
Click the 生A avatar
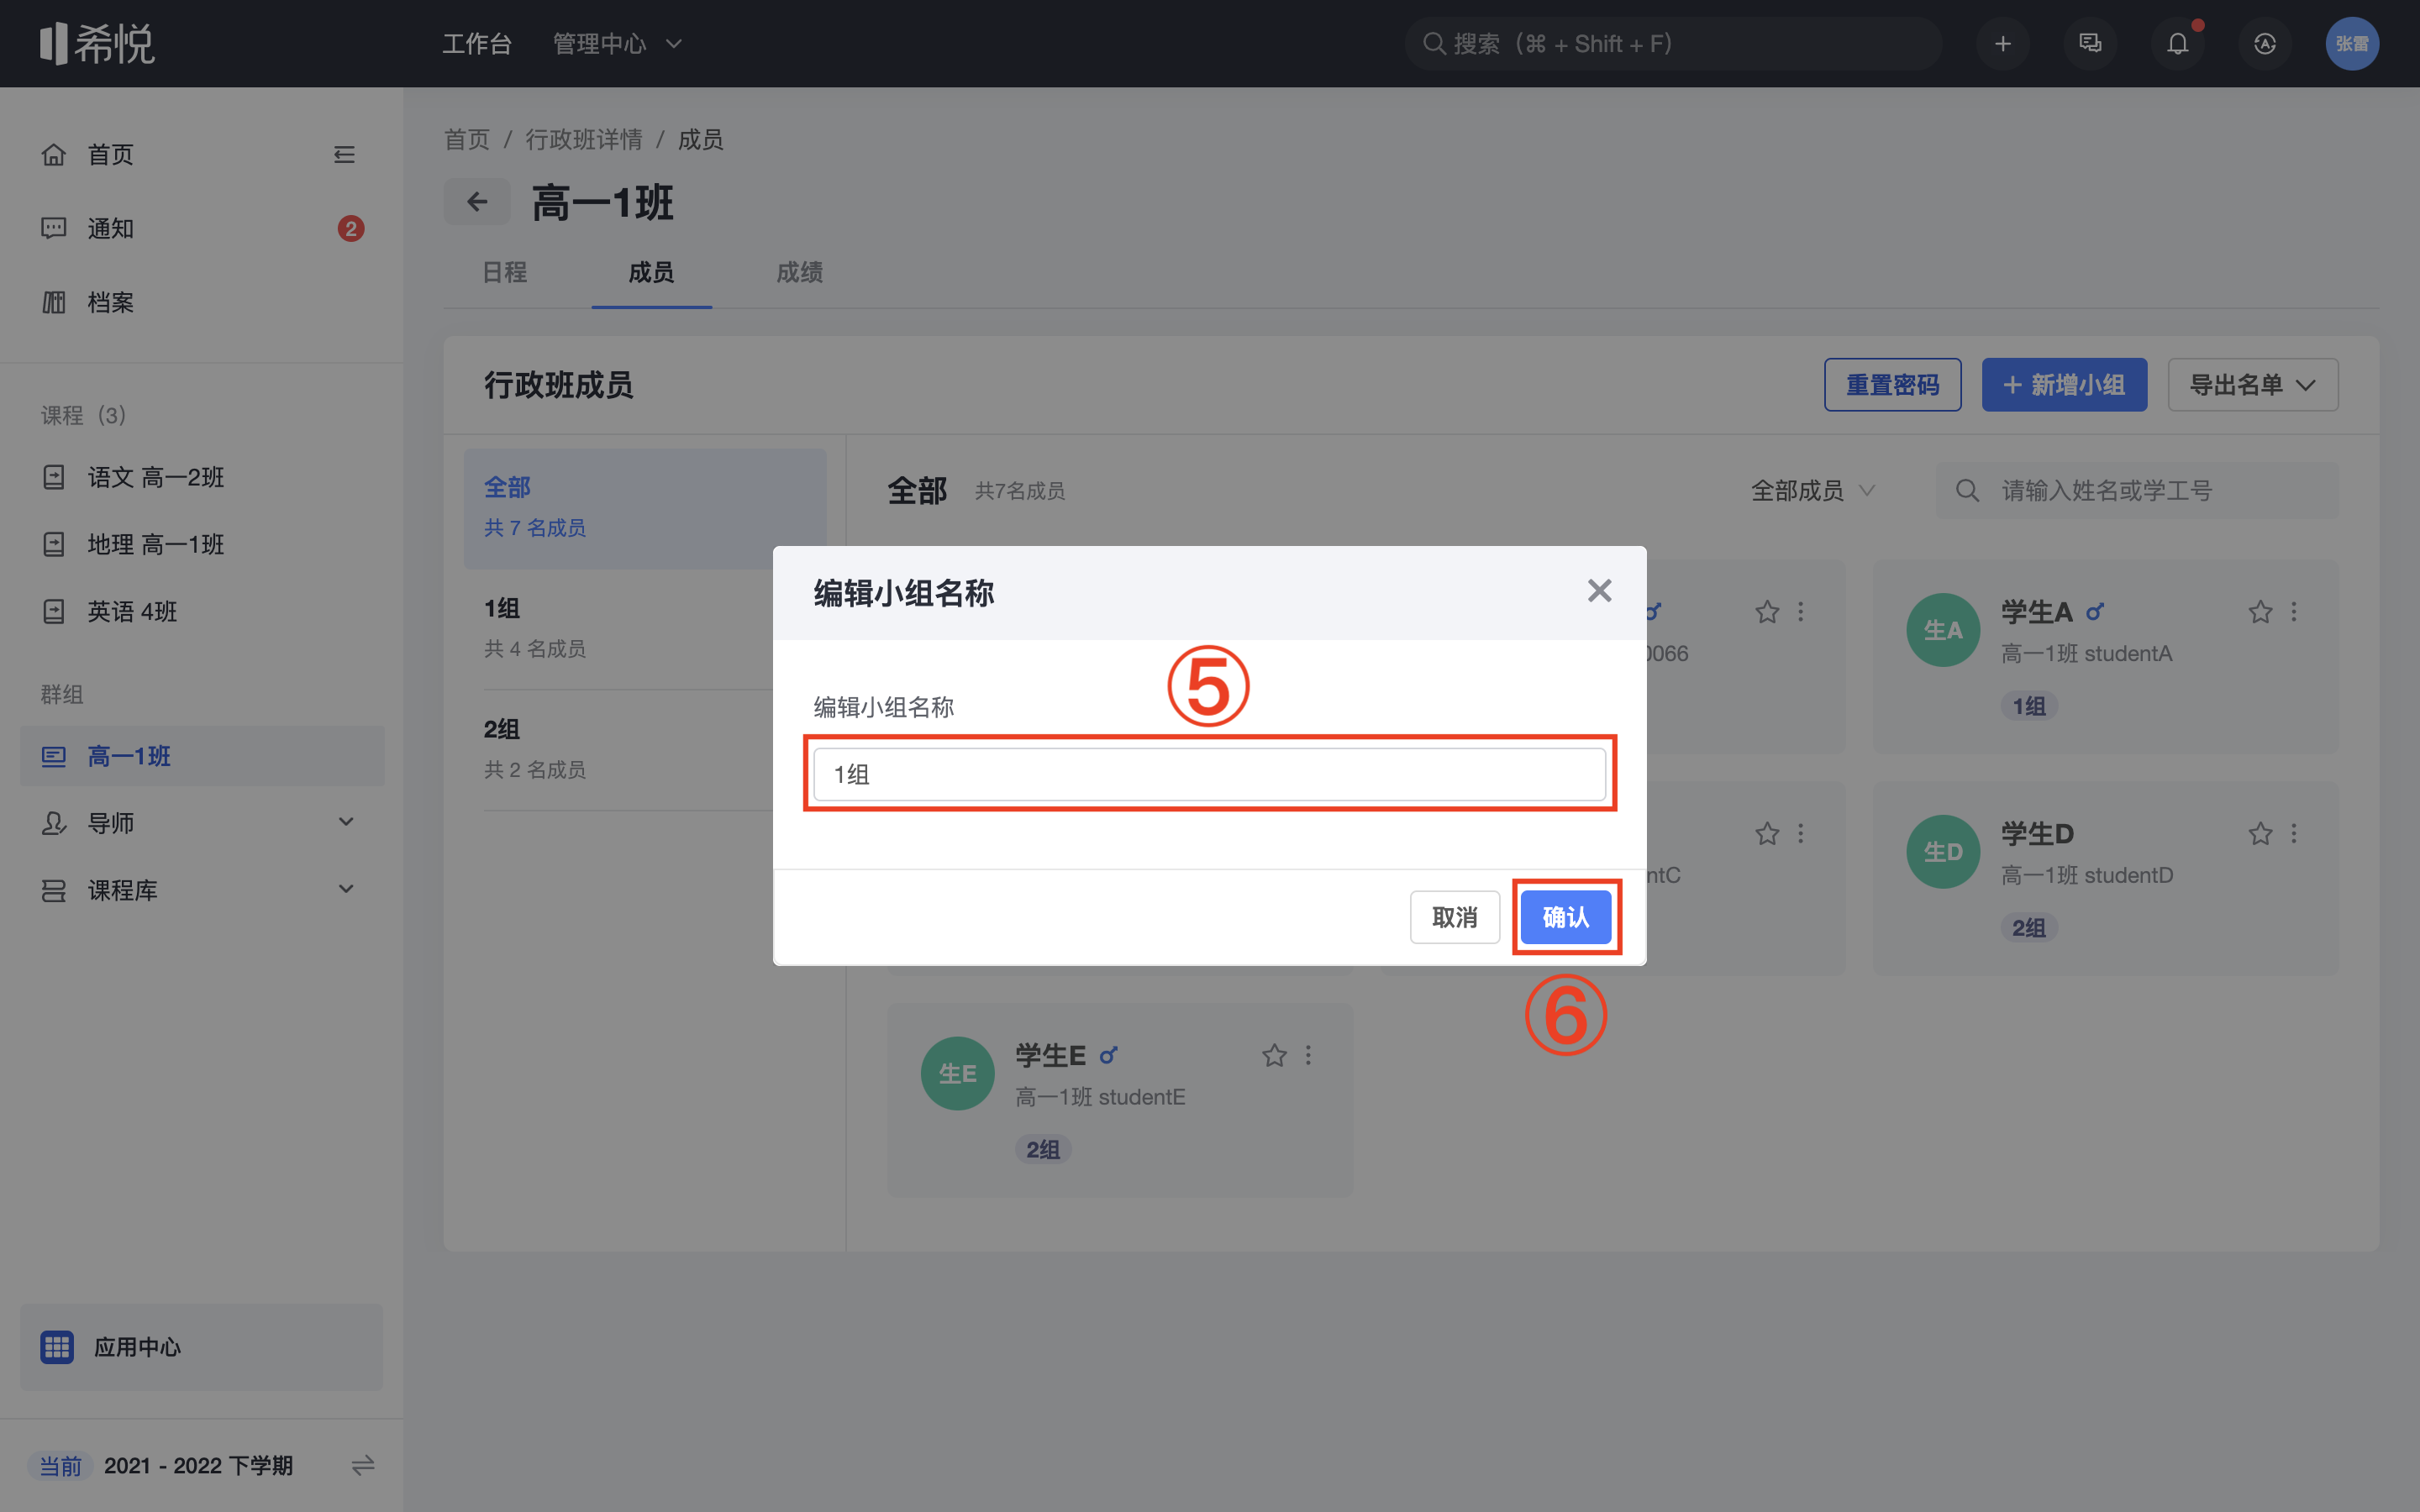pyautogui.click(x=1943, y=630)
